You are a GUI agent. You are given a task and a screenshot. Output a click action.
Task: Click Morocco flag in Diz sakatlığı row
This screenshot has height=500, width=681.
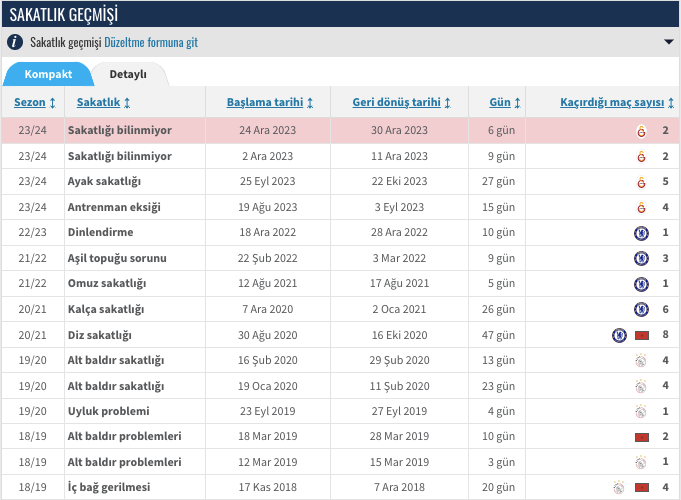tap(641, 335)
